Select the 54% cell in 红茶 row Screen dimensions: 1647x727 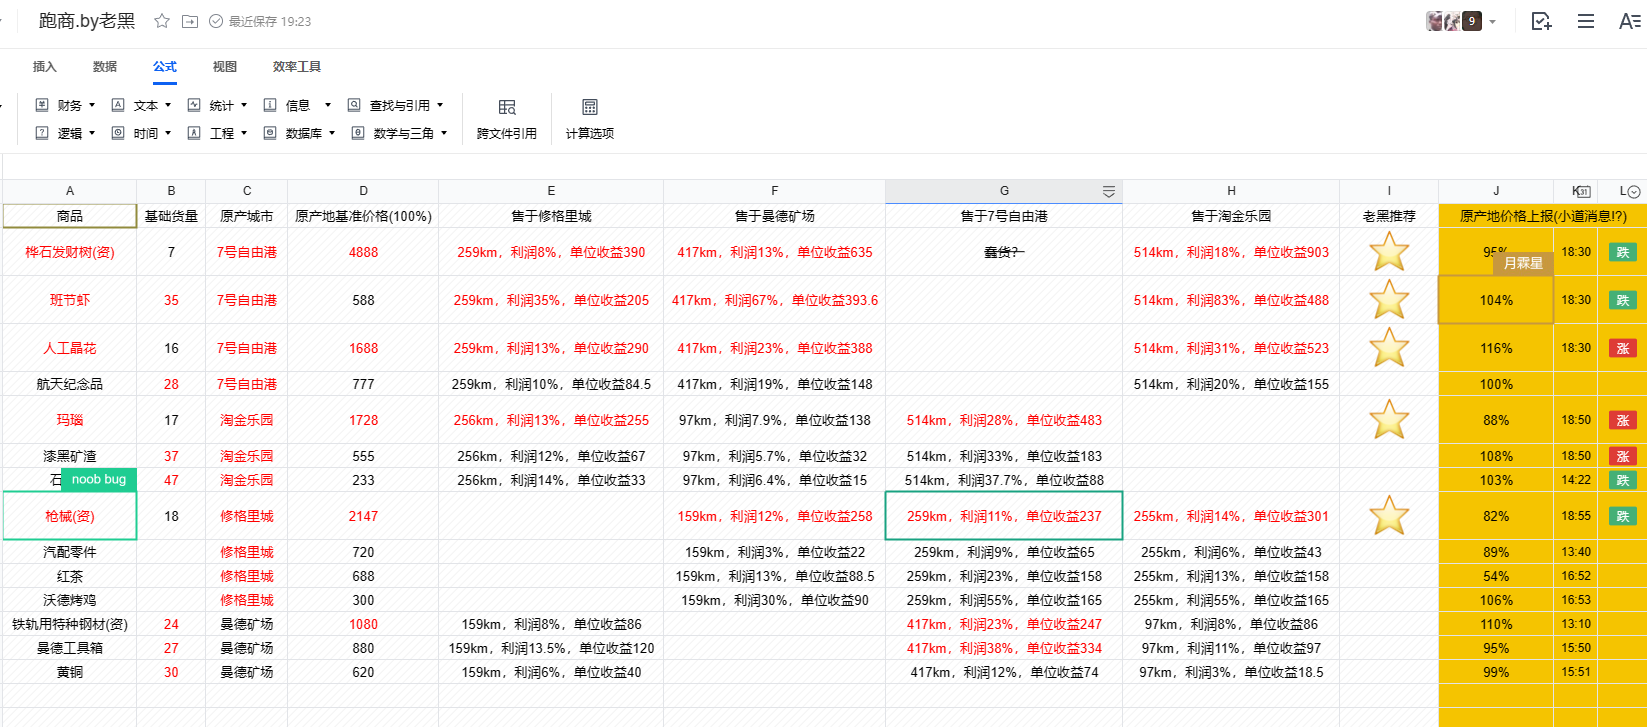[1496, 576]
